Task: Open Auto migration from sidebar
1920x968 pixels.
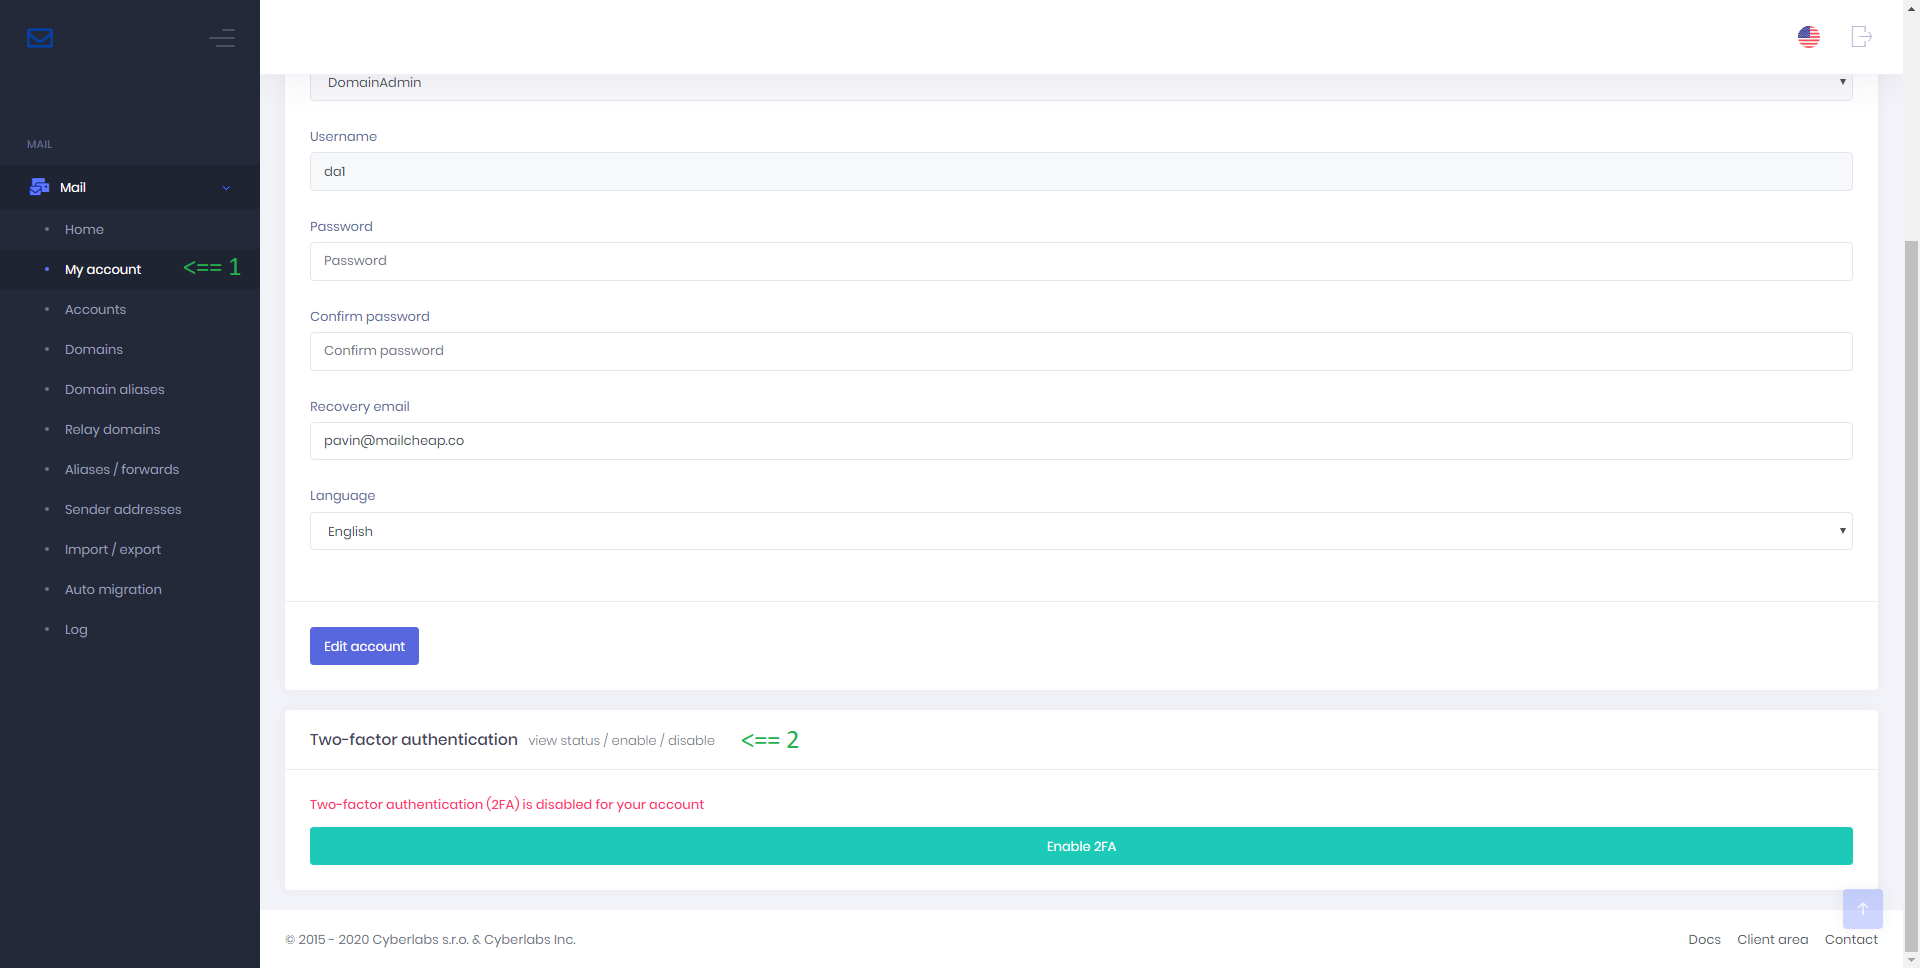Action: [113, 590]
